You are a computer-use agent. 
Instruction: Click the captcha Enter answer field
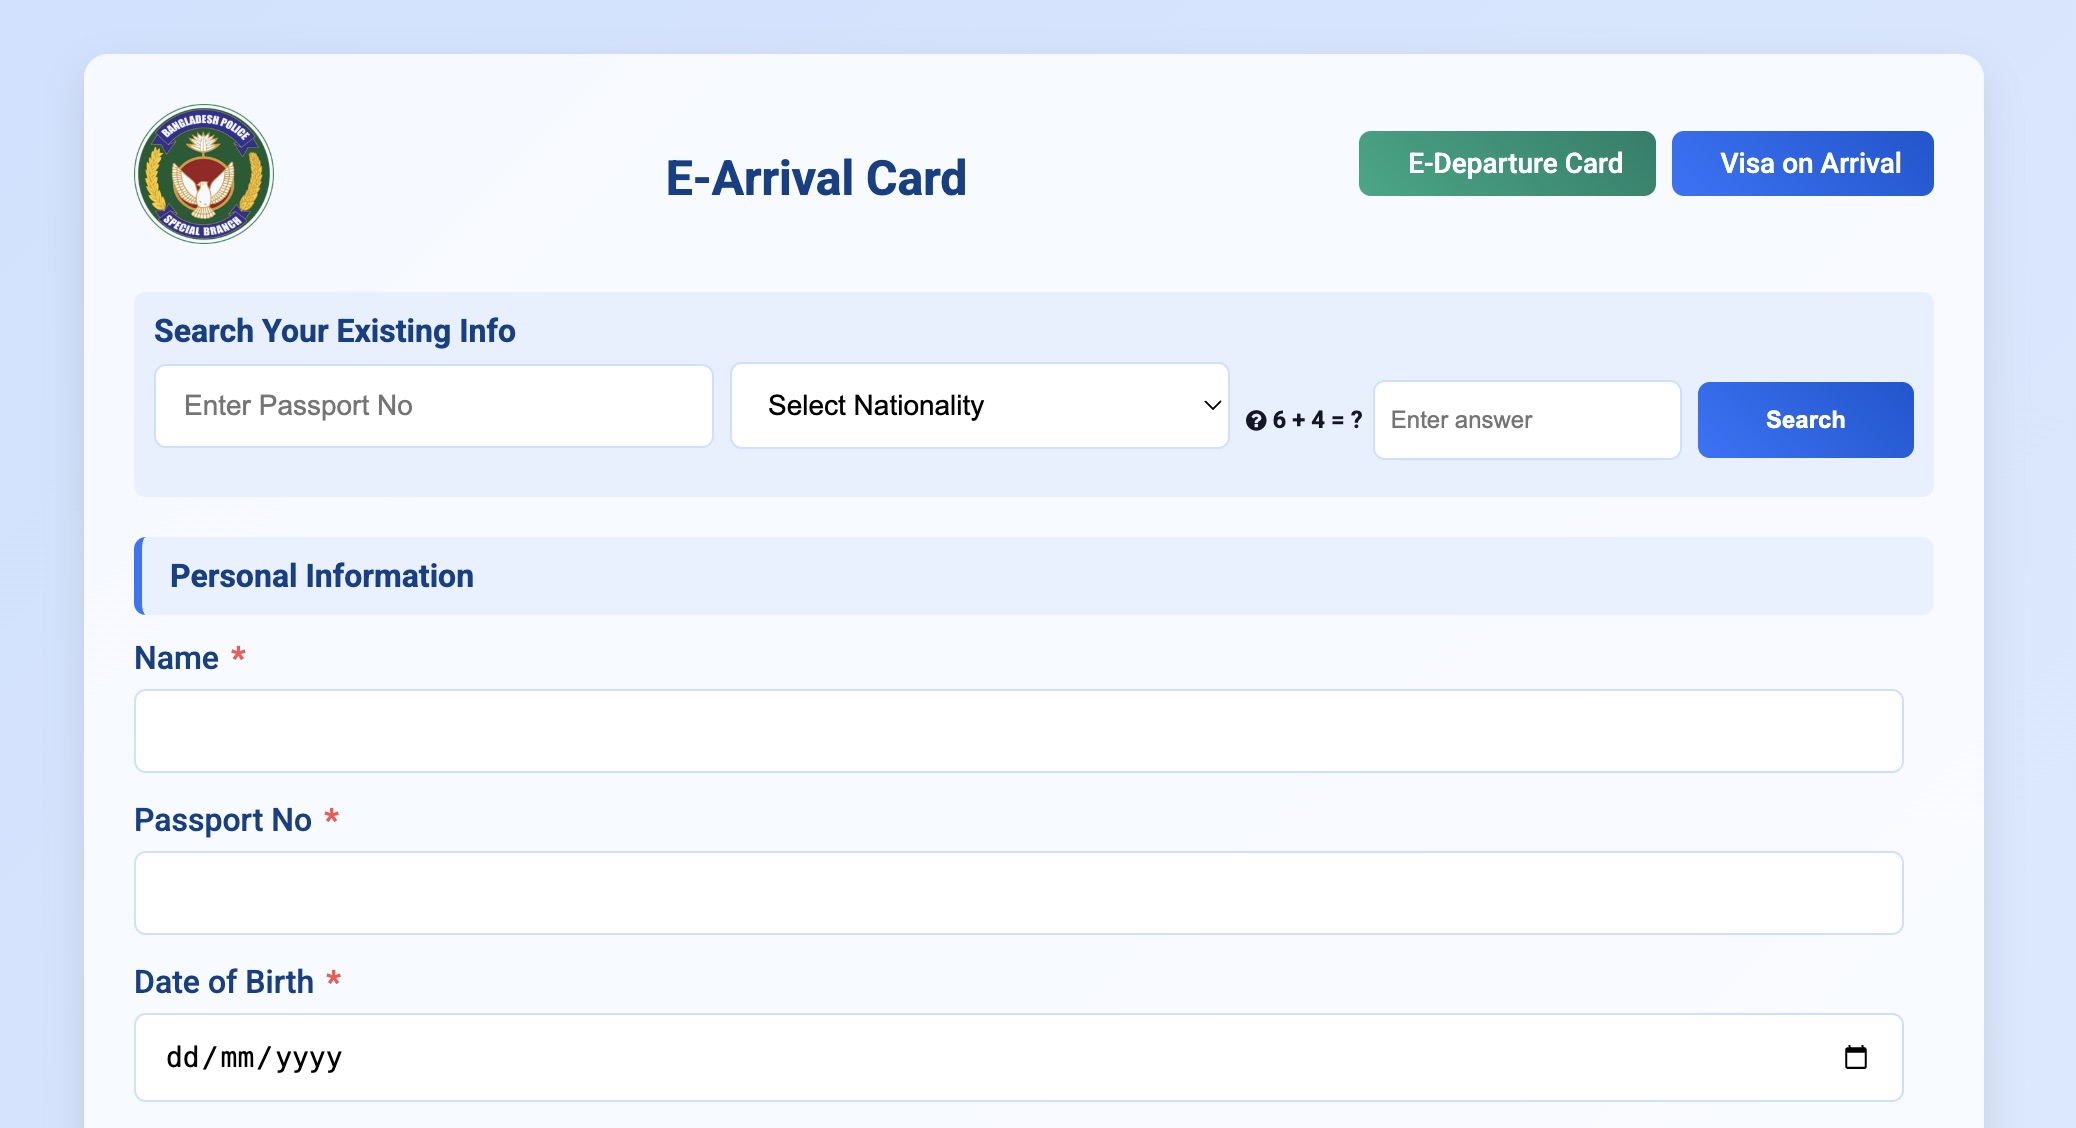[x=1527, y=420]
